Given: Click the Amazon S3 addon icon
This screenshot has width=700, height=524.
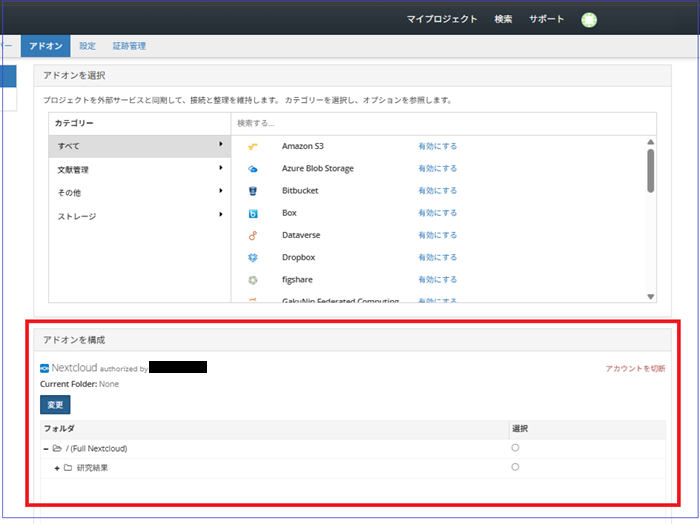Looking at the screenshot, I should (x=253, y=147).
